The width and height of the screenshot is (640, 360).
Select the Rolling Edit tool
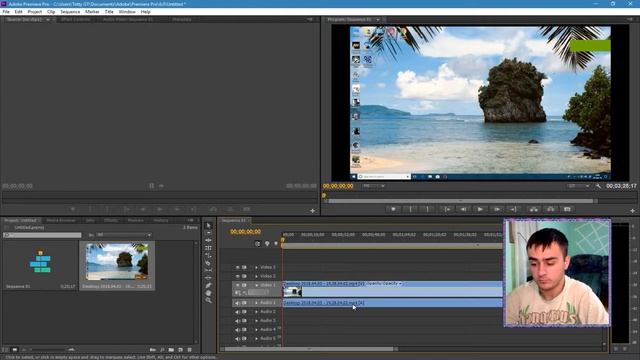208,248
